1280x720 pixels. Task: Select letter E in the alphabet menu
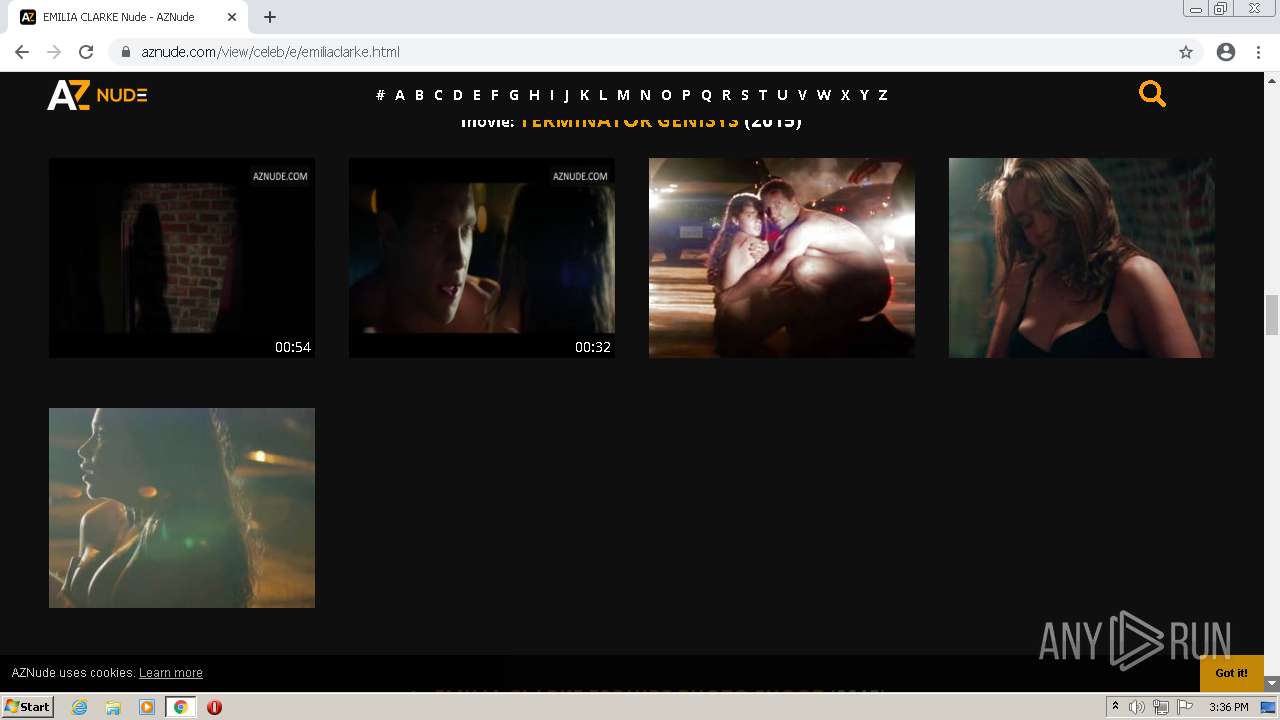[476, 95]
